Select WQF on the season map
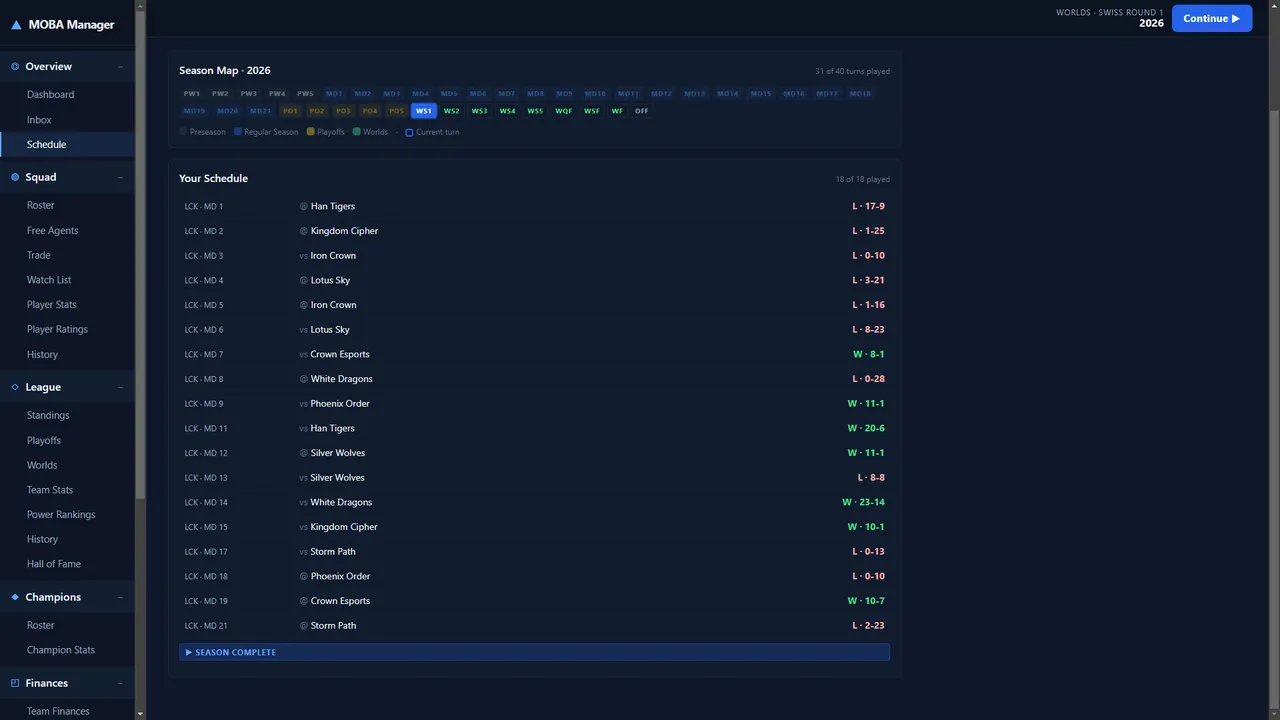 (x=564, y=111)
